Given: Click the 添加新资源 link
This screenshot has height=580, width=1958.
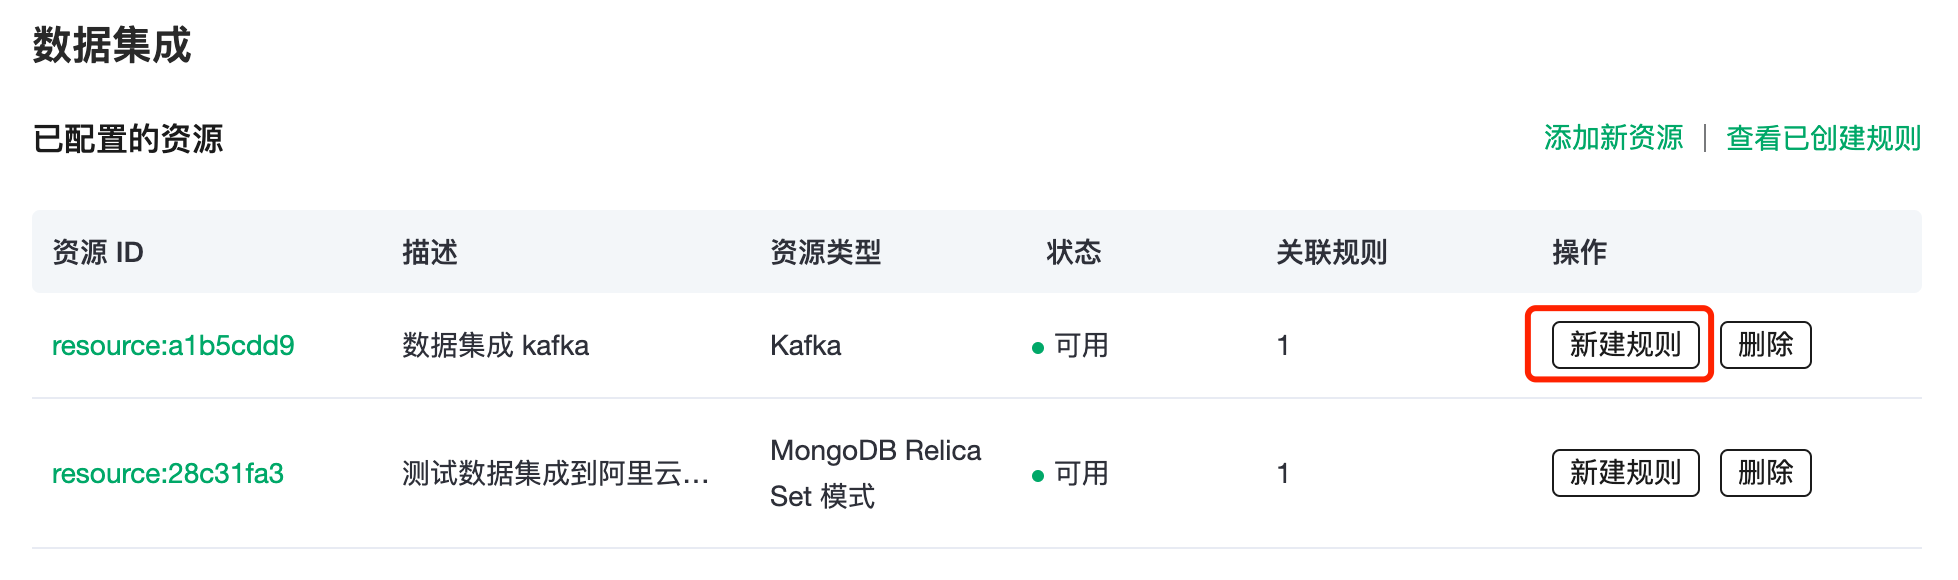Looking at the screenshot, I should 1613,138.
